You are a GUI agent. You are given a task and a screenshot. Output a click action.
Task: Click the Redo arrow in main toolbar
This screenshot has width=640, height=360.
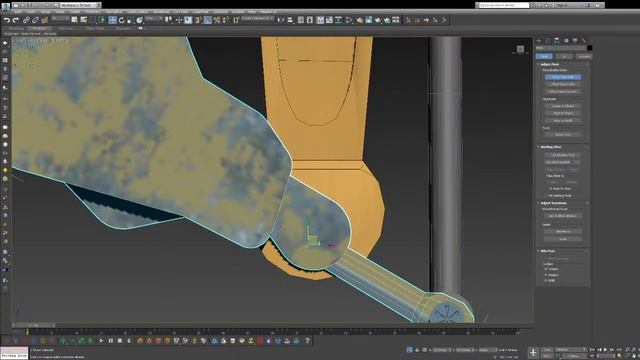click(16, 20)
